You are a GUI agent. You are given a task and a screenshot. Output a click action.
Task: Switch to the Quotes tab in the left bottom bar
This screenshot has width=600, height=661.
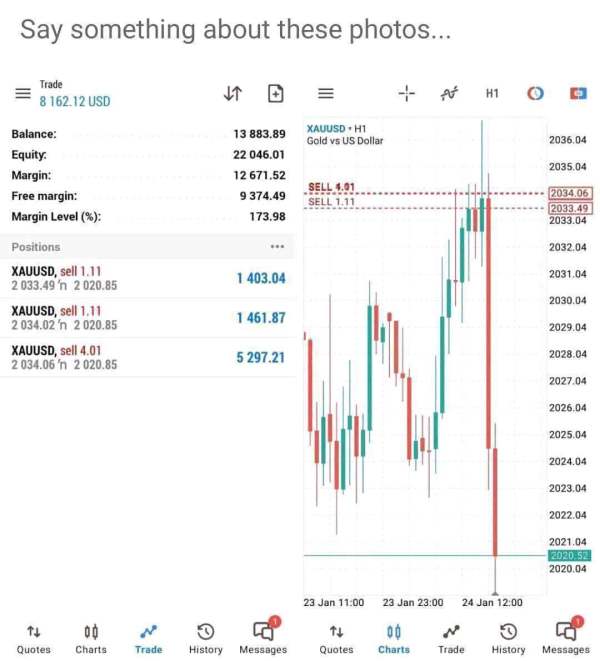pyautogui.click(x=34, y=640)
